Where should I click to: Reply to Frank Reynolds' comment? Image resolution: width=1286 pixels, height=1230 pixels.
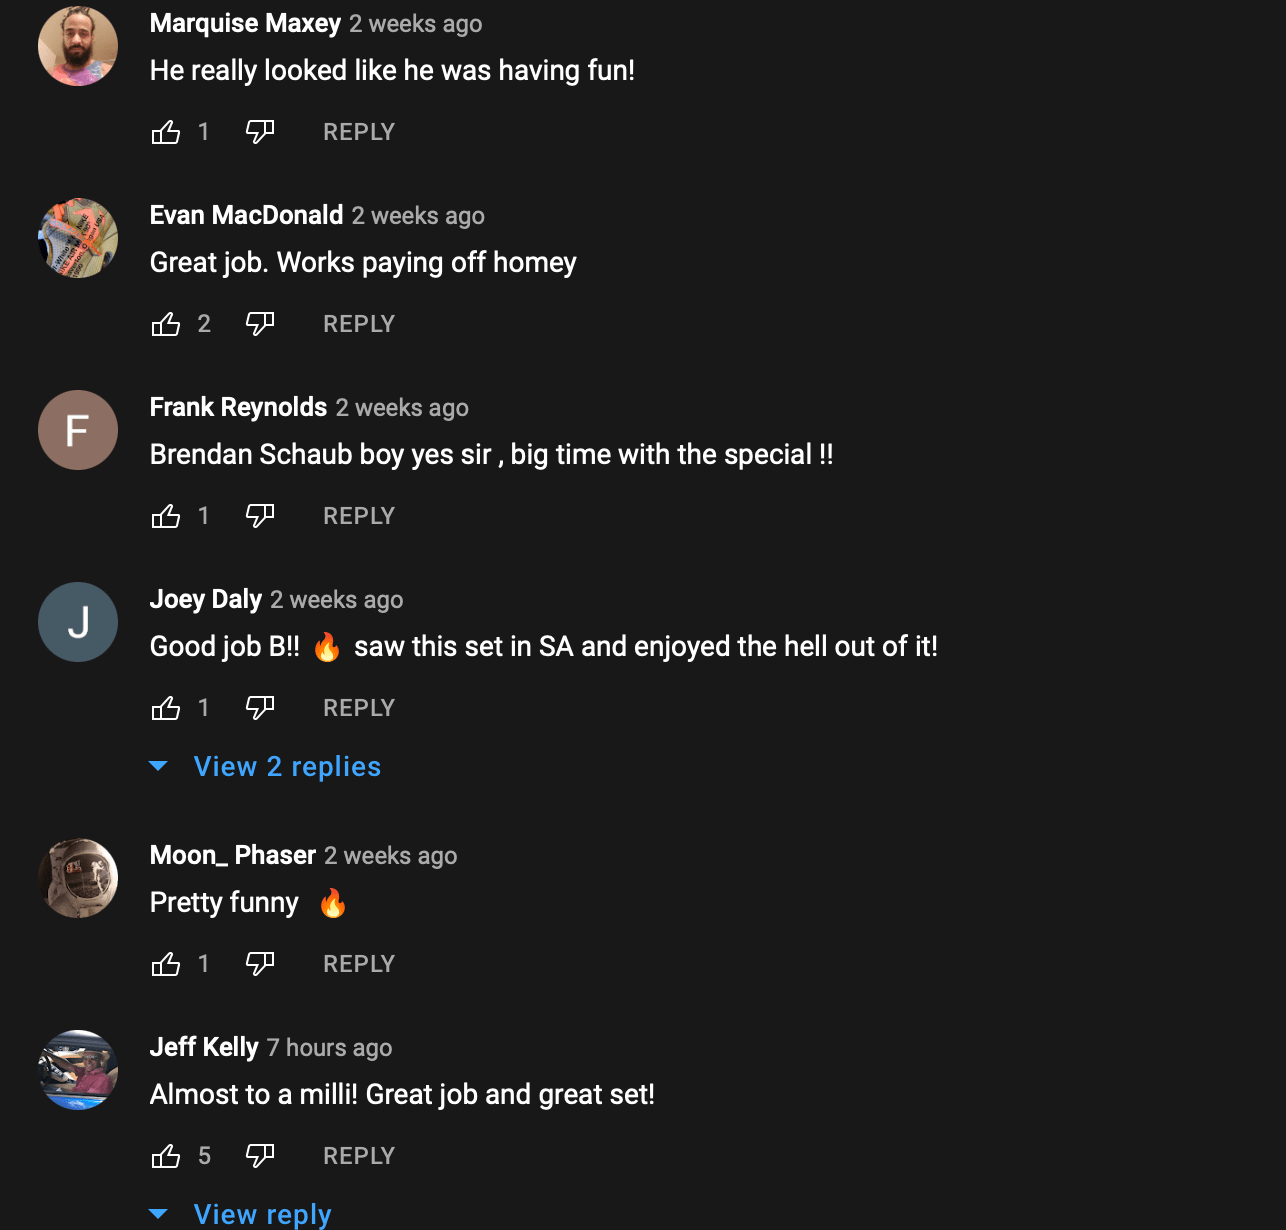coord(359,516)
